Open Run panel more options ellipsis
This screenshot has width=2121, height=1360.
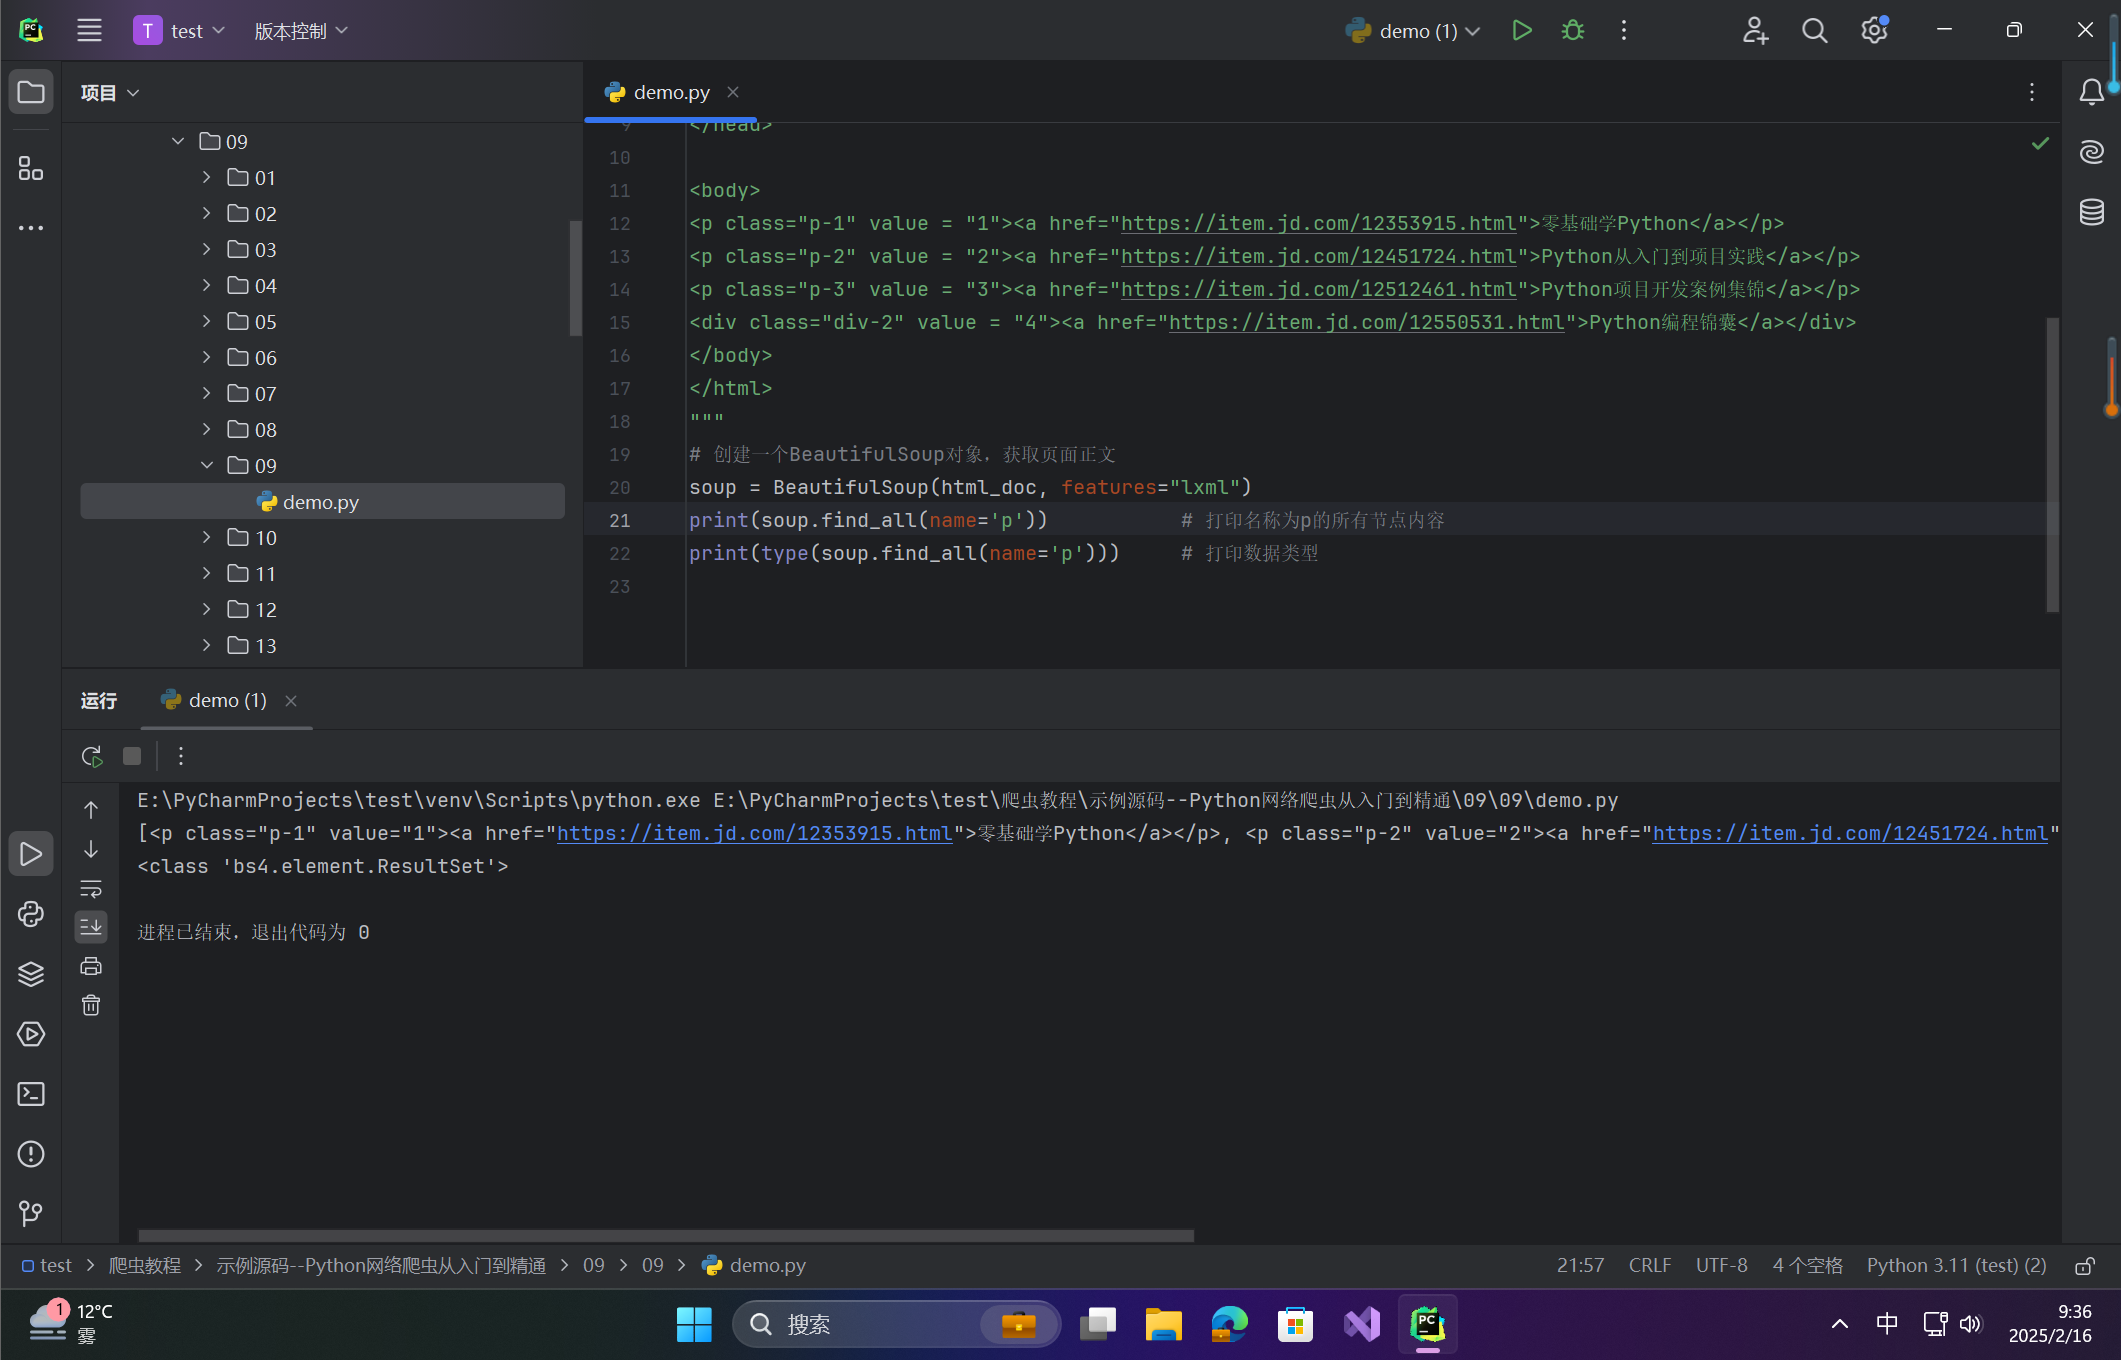(x=181, y=756)
